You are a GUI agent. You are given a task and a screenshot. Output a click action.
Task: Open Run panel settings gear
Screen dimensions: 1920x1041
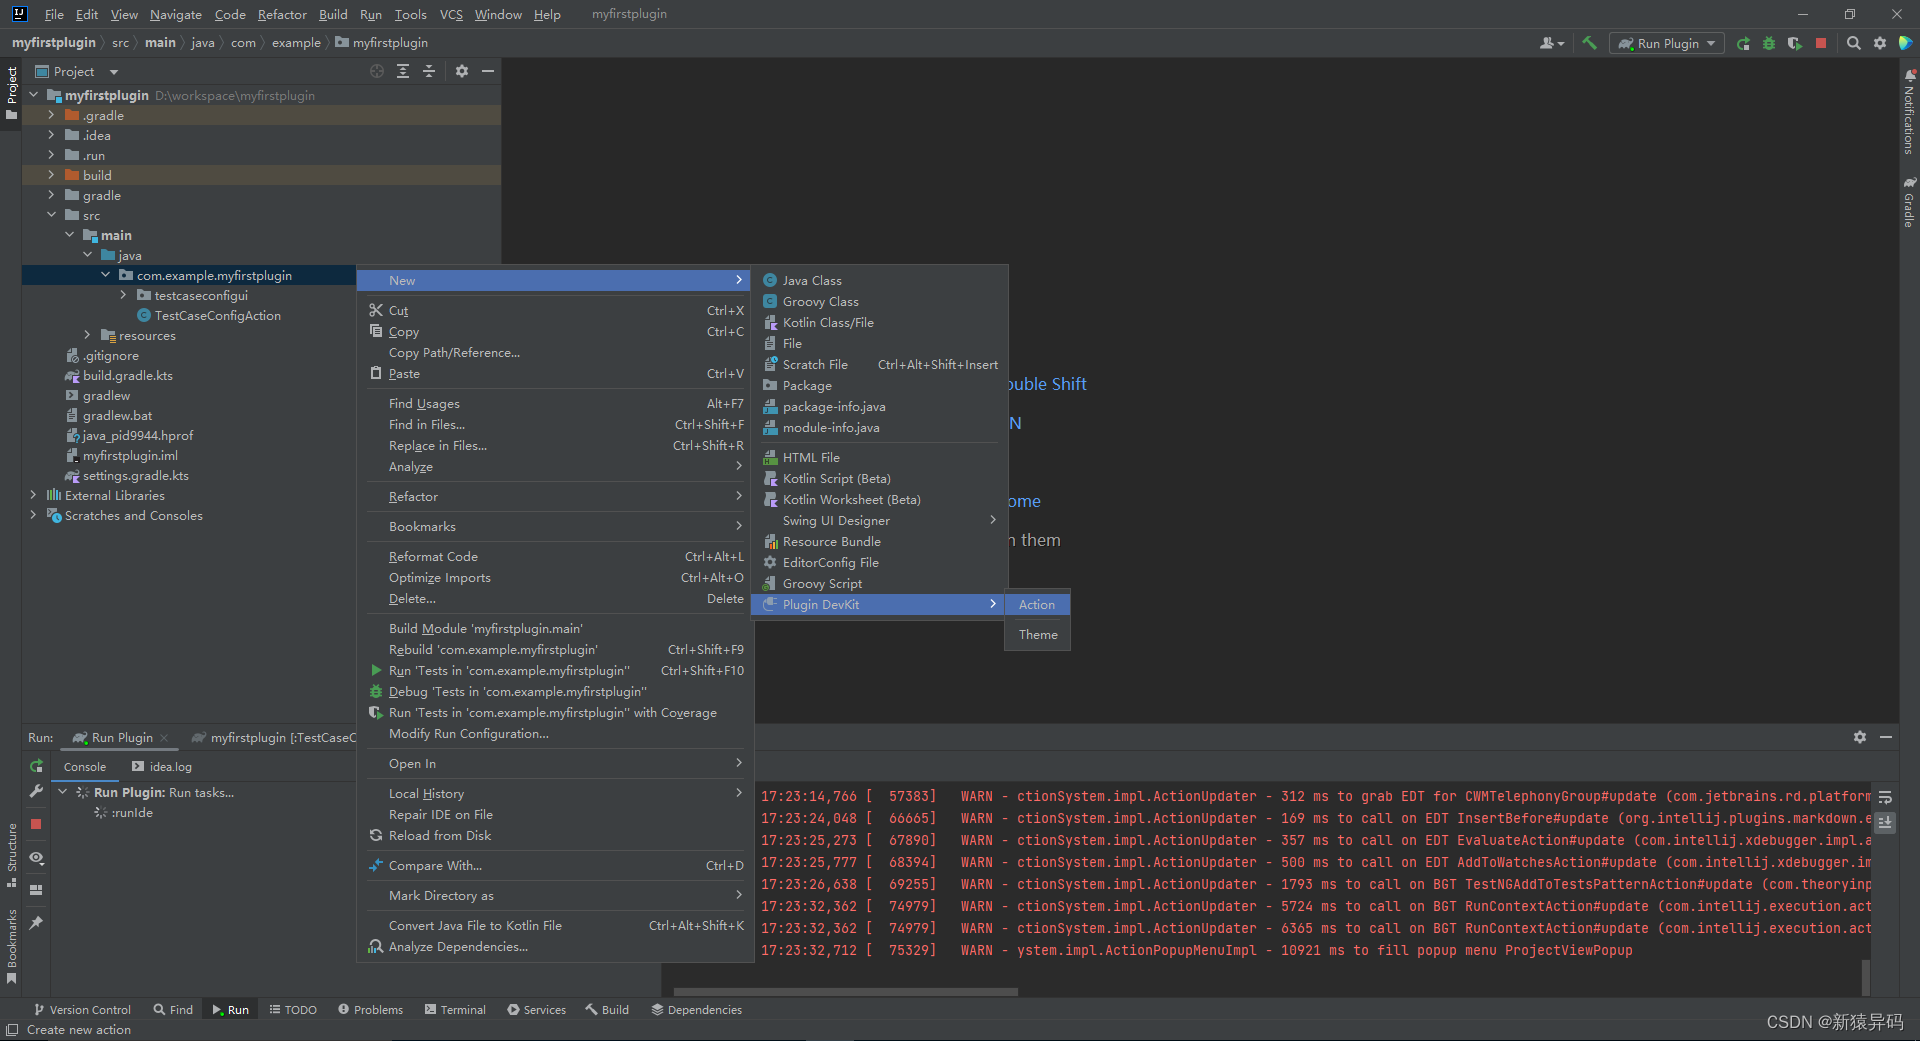[x=1860, y=737]
